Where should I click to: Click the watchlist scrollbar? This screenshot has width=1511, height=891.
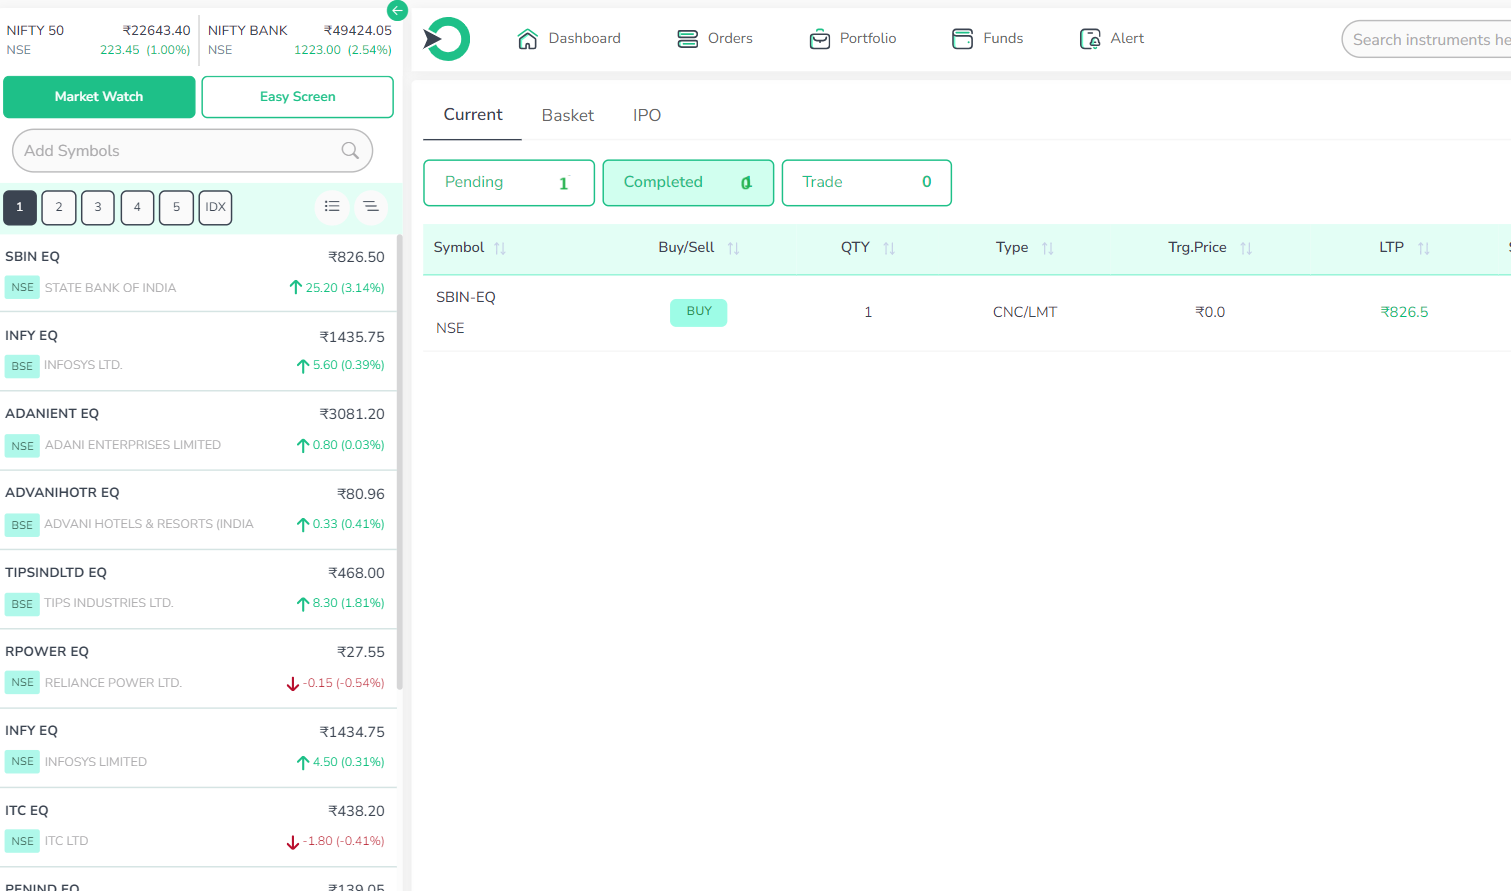click(400, 462)
